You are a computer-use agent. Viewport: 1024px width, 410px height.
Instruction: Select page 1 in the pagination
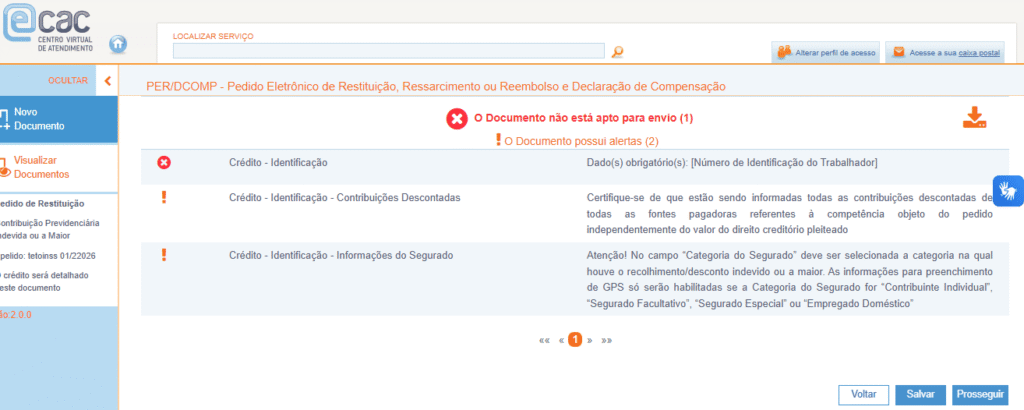[575, 340]
